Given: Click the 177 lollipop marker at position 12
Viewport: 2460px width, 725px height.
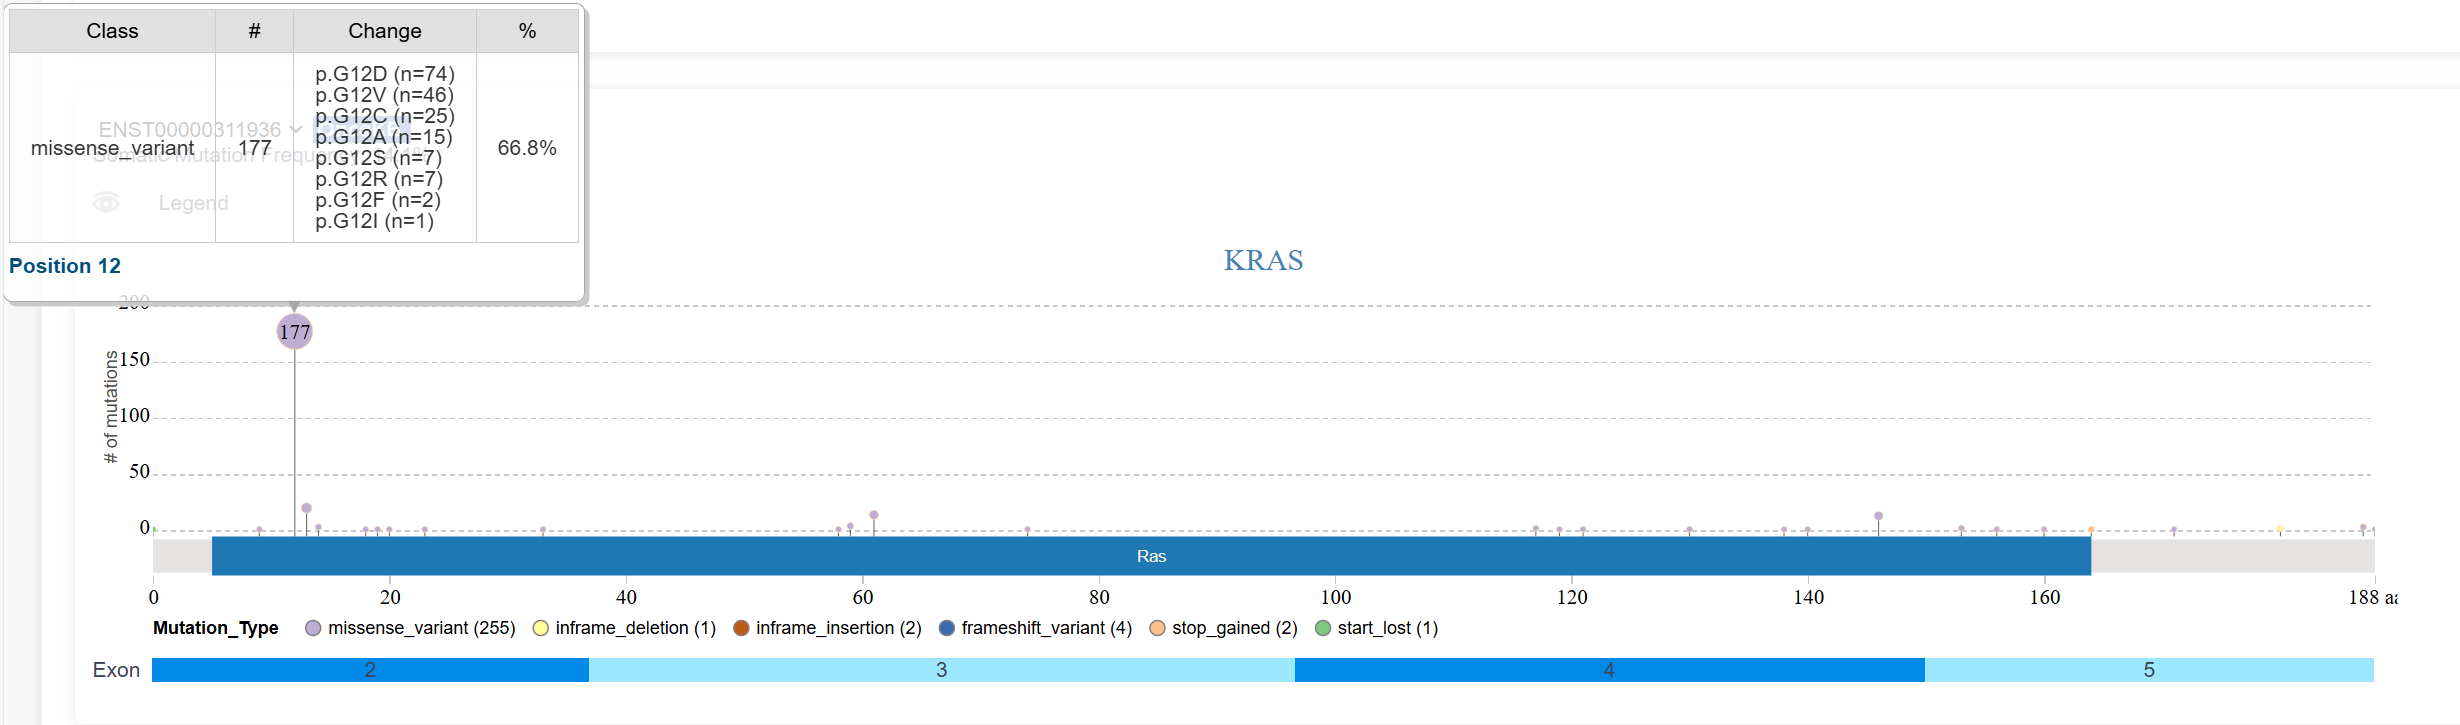Looking at the screenshot, I should pyautogui.click(x=294, y=332).
